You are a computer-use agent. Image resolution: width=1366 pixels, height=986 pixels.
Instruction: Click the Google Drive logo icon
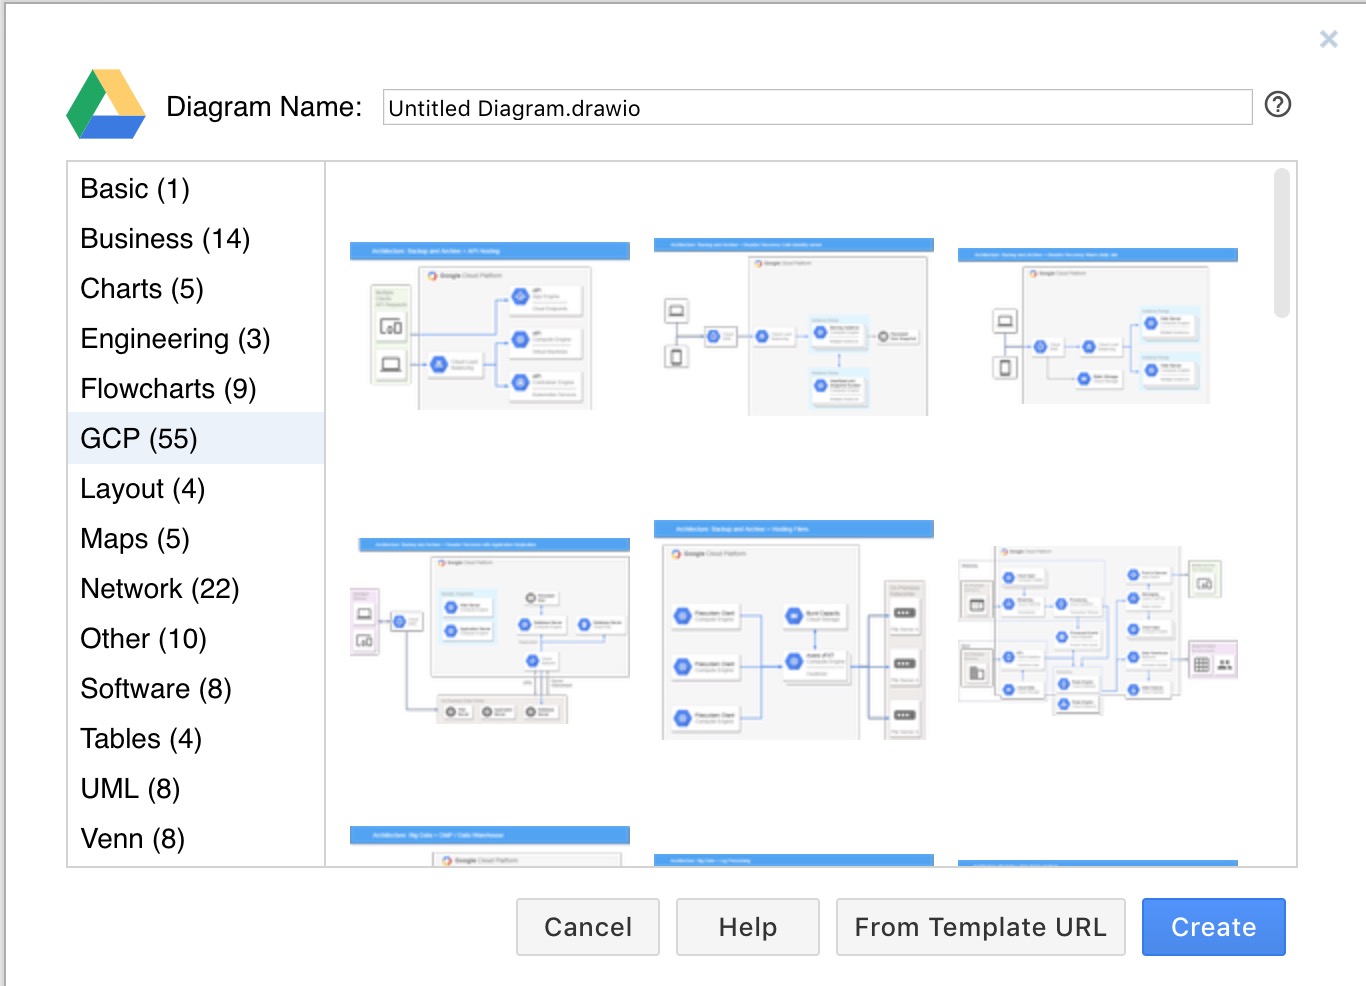click(104, 103)
